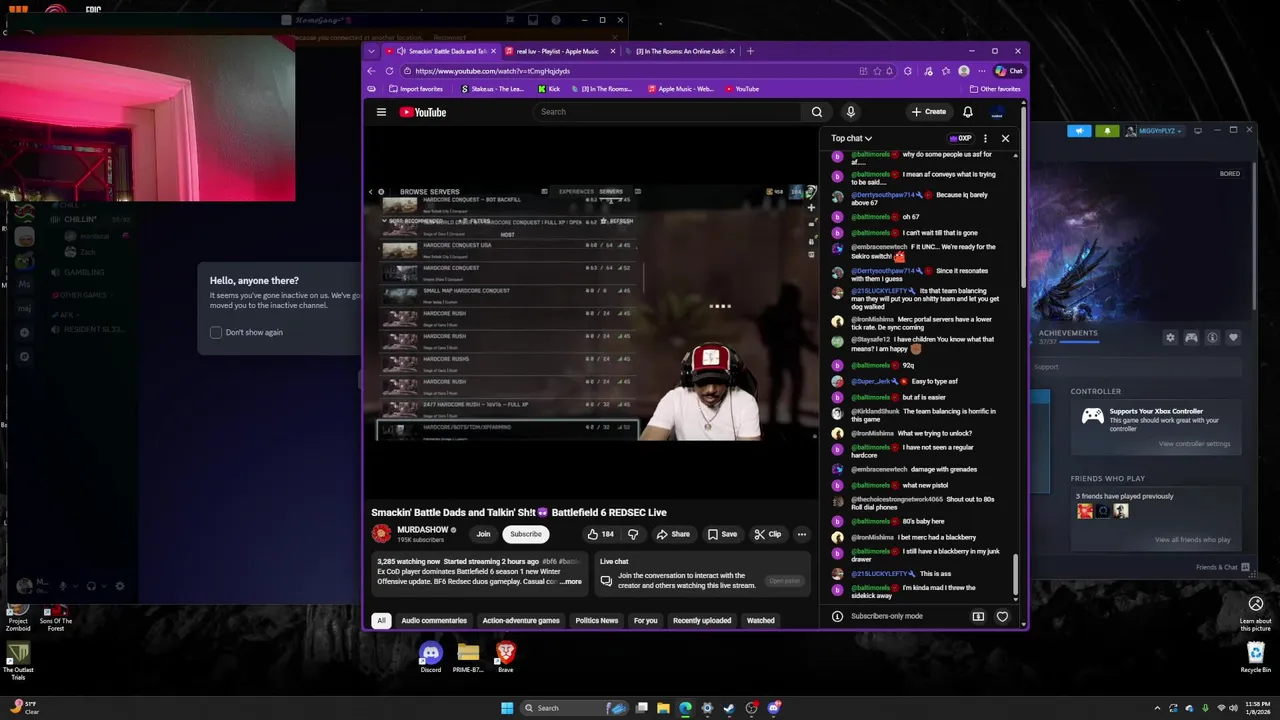
Task: Click the Clip button
Action: [767, 534]
